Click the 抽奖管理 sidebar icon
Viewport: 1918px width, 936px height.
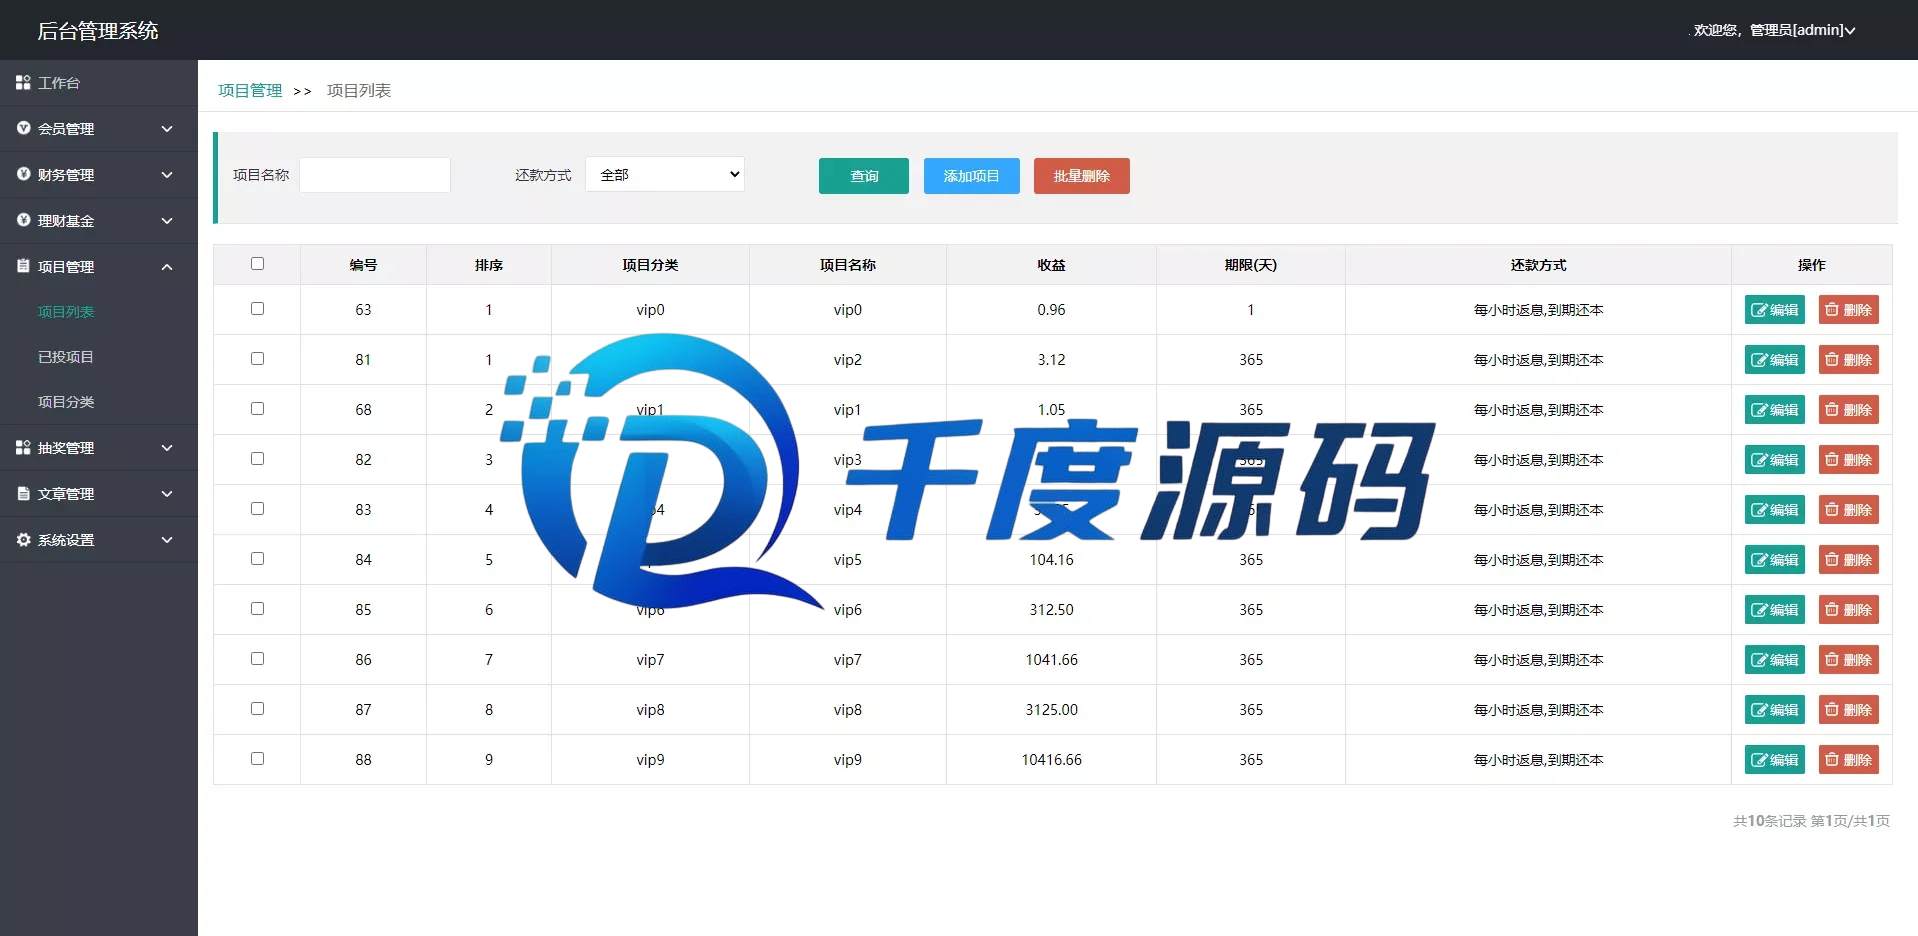(x=23, y=447)
